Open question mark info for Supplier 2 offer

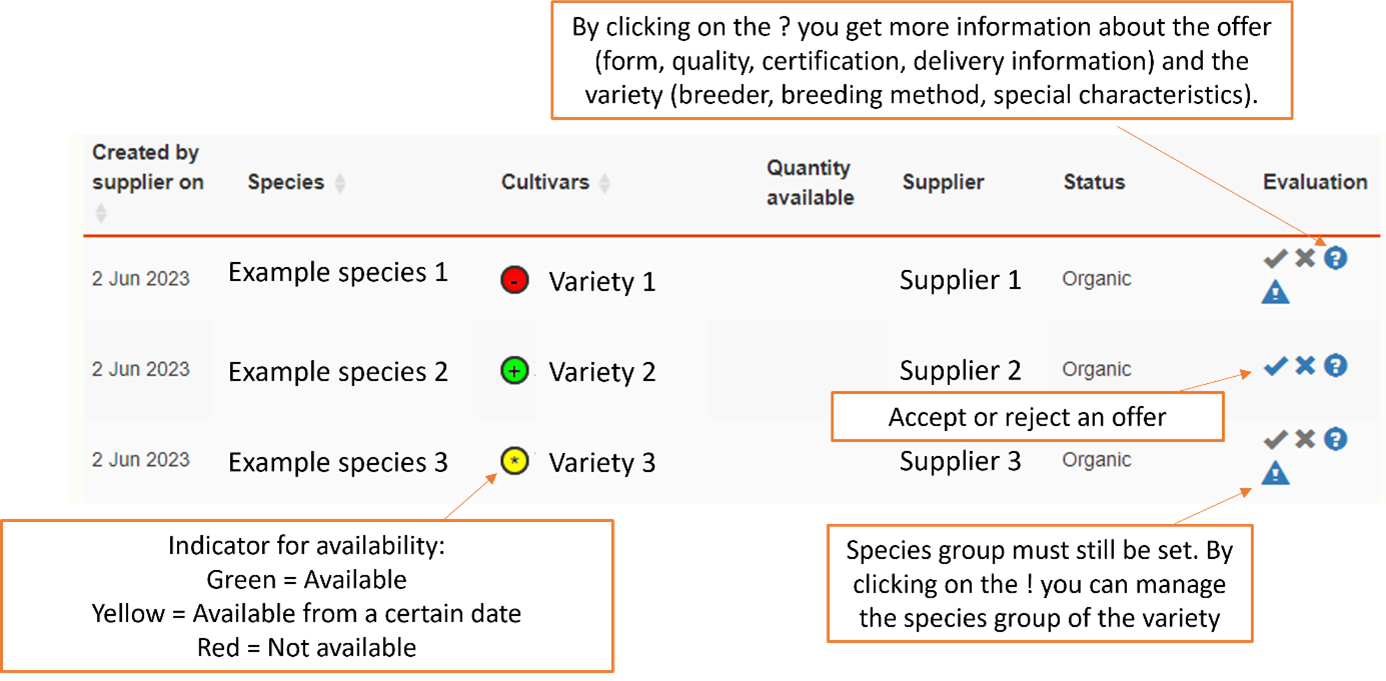(x=1336, y=366)
